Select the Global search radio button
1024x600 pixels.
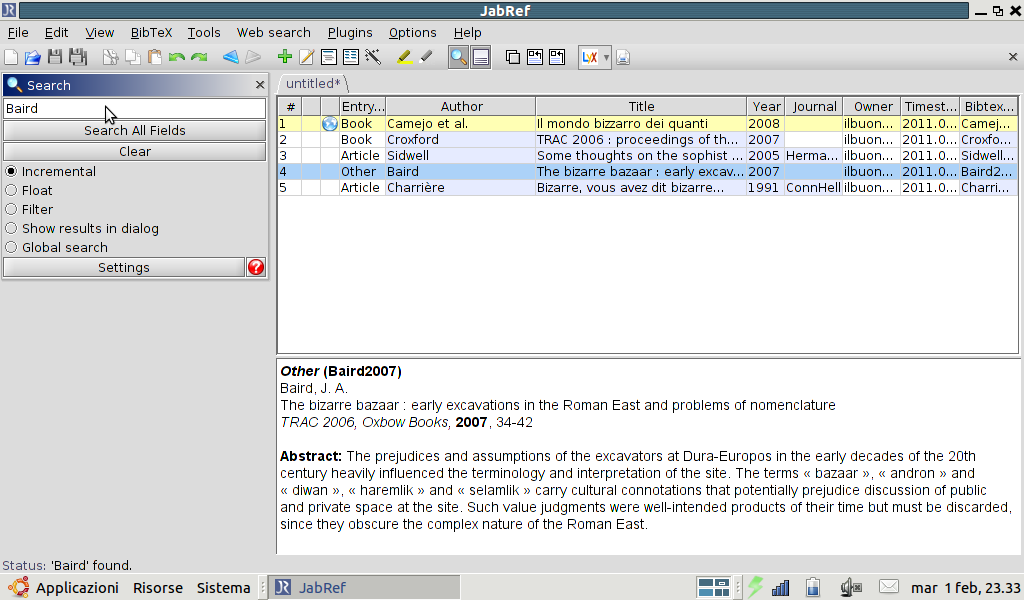click(11, 247)
